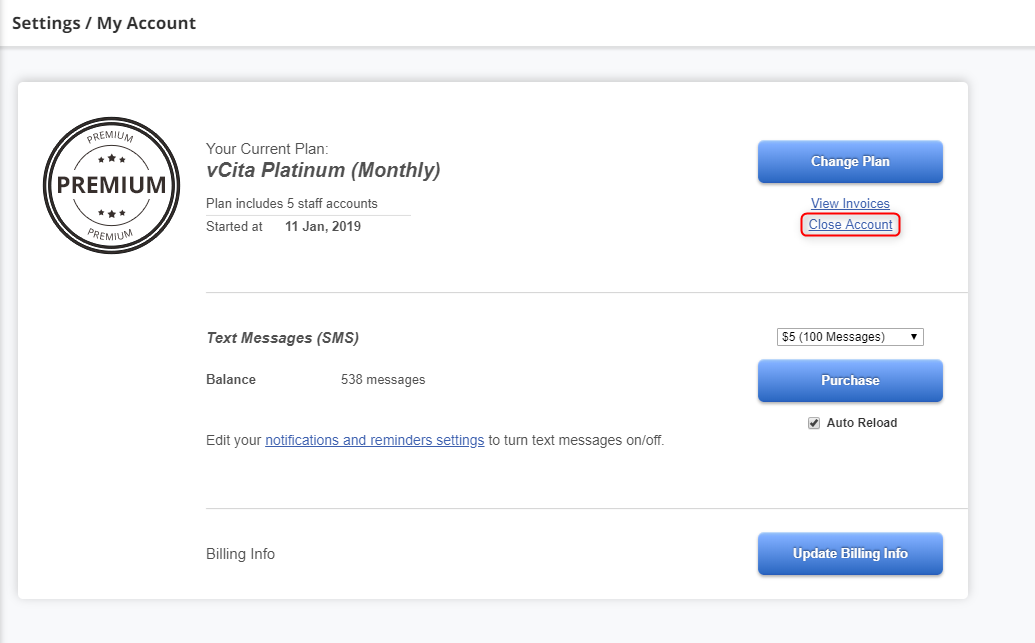
Task: Click the Update Billing Info button
Action: [850, 554]
